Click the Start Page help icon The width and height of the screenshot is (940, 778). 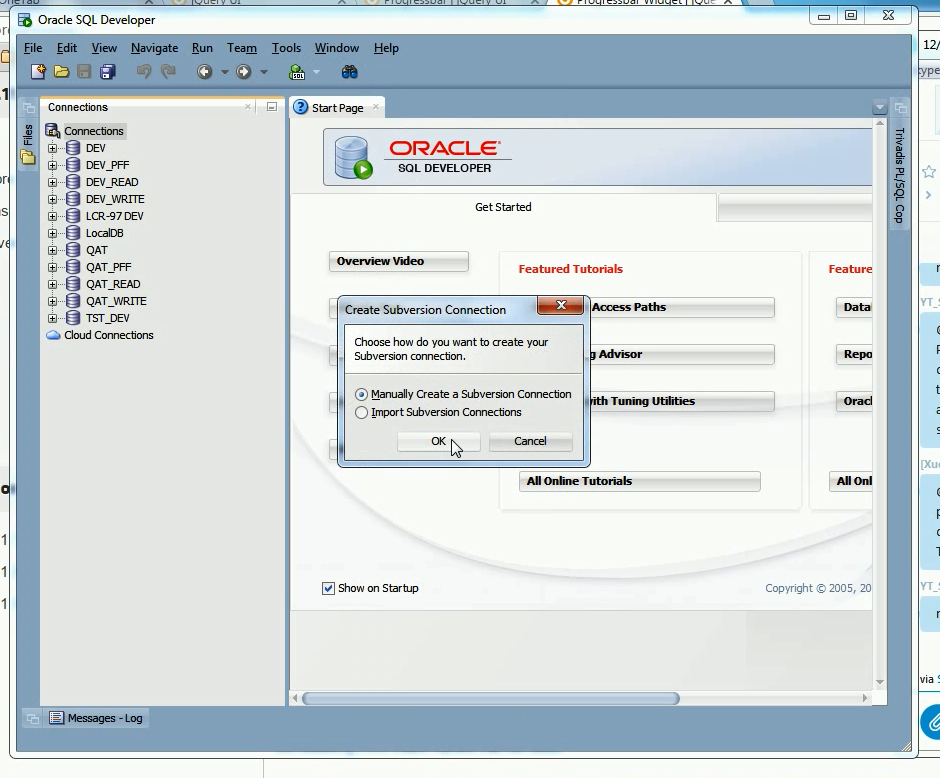click(300, 107)
